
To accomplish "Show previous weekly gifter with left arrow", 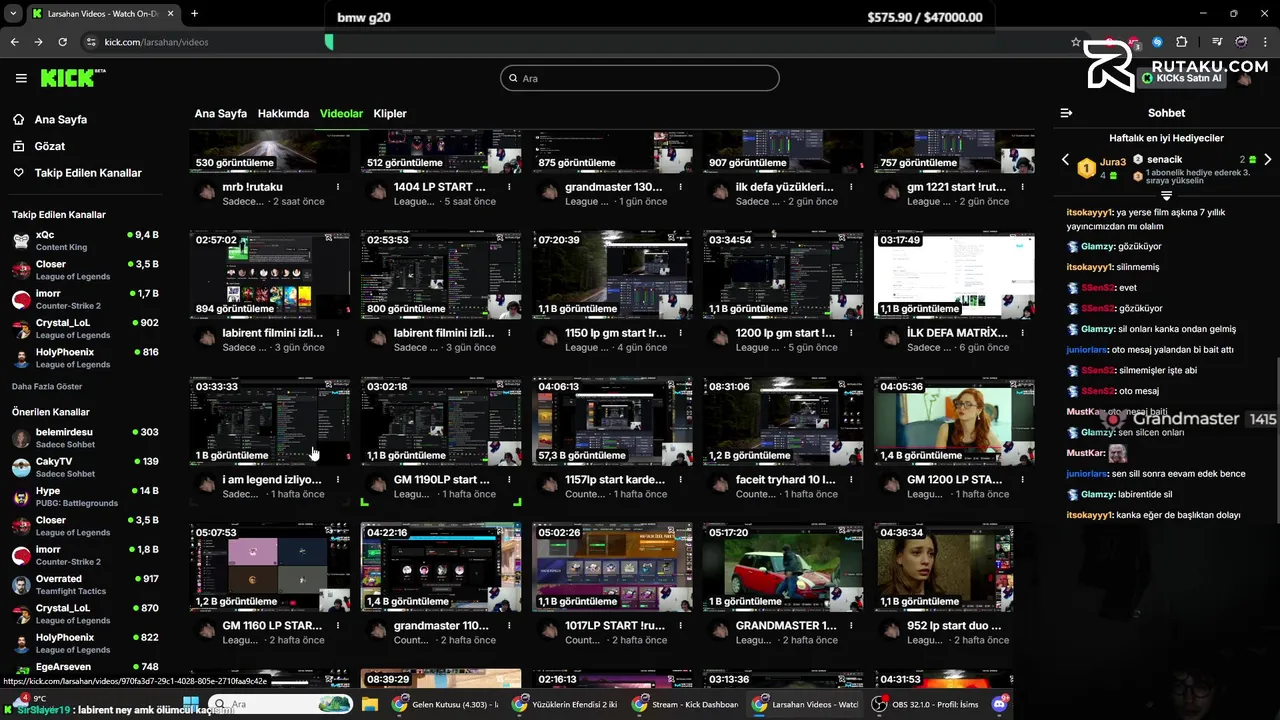I will (1065, 160).
